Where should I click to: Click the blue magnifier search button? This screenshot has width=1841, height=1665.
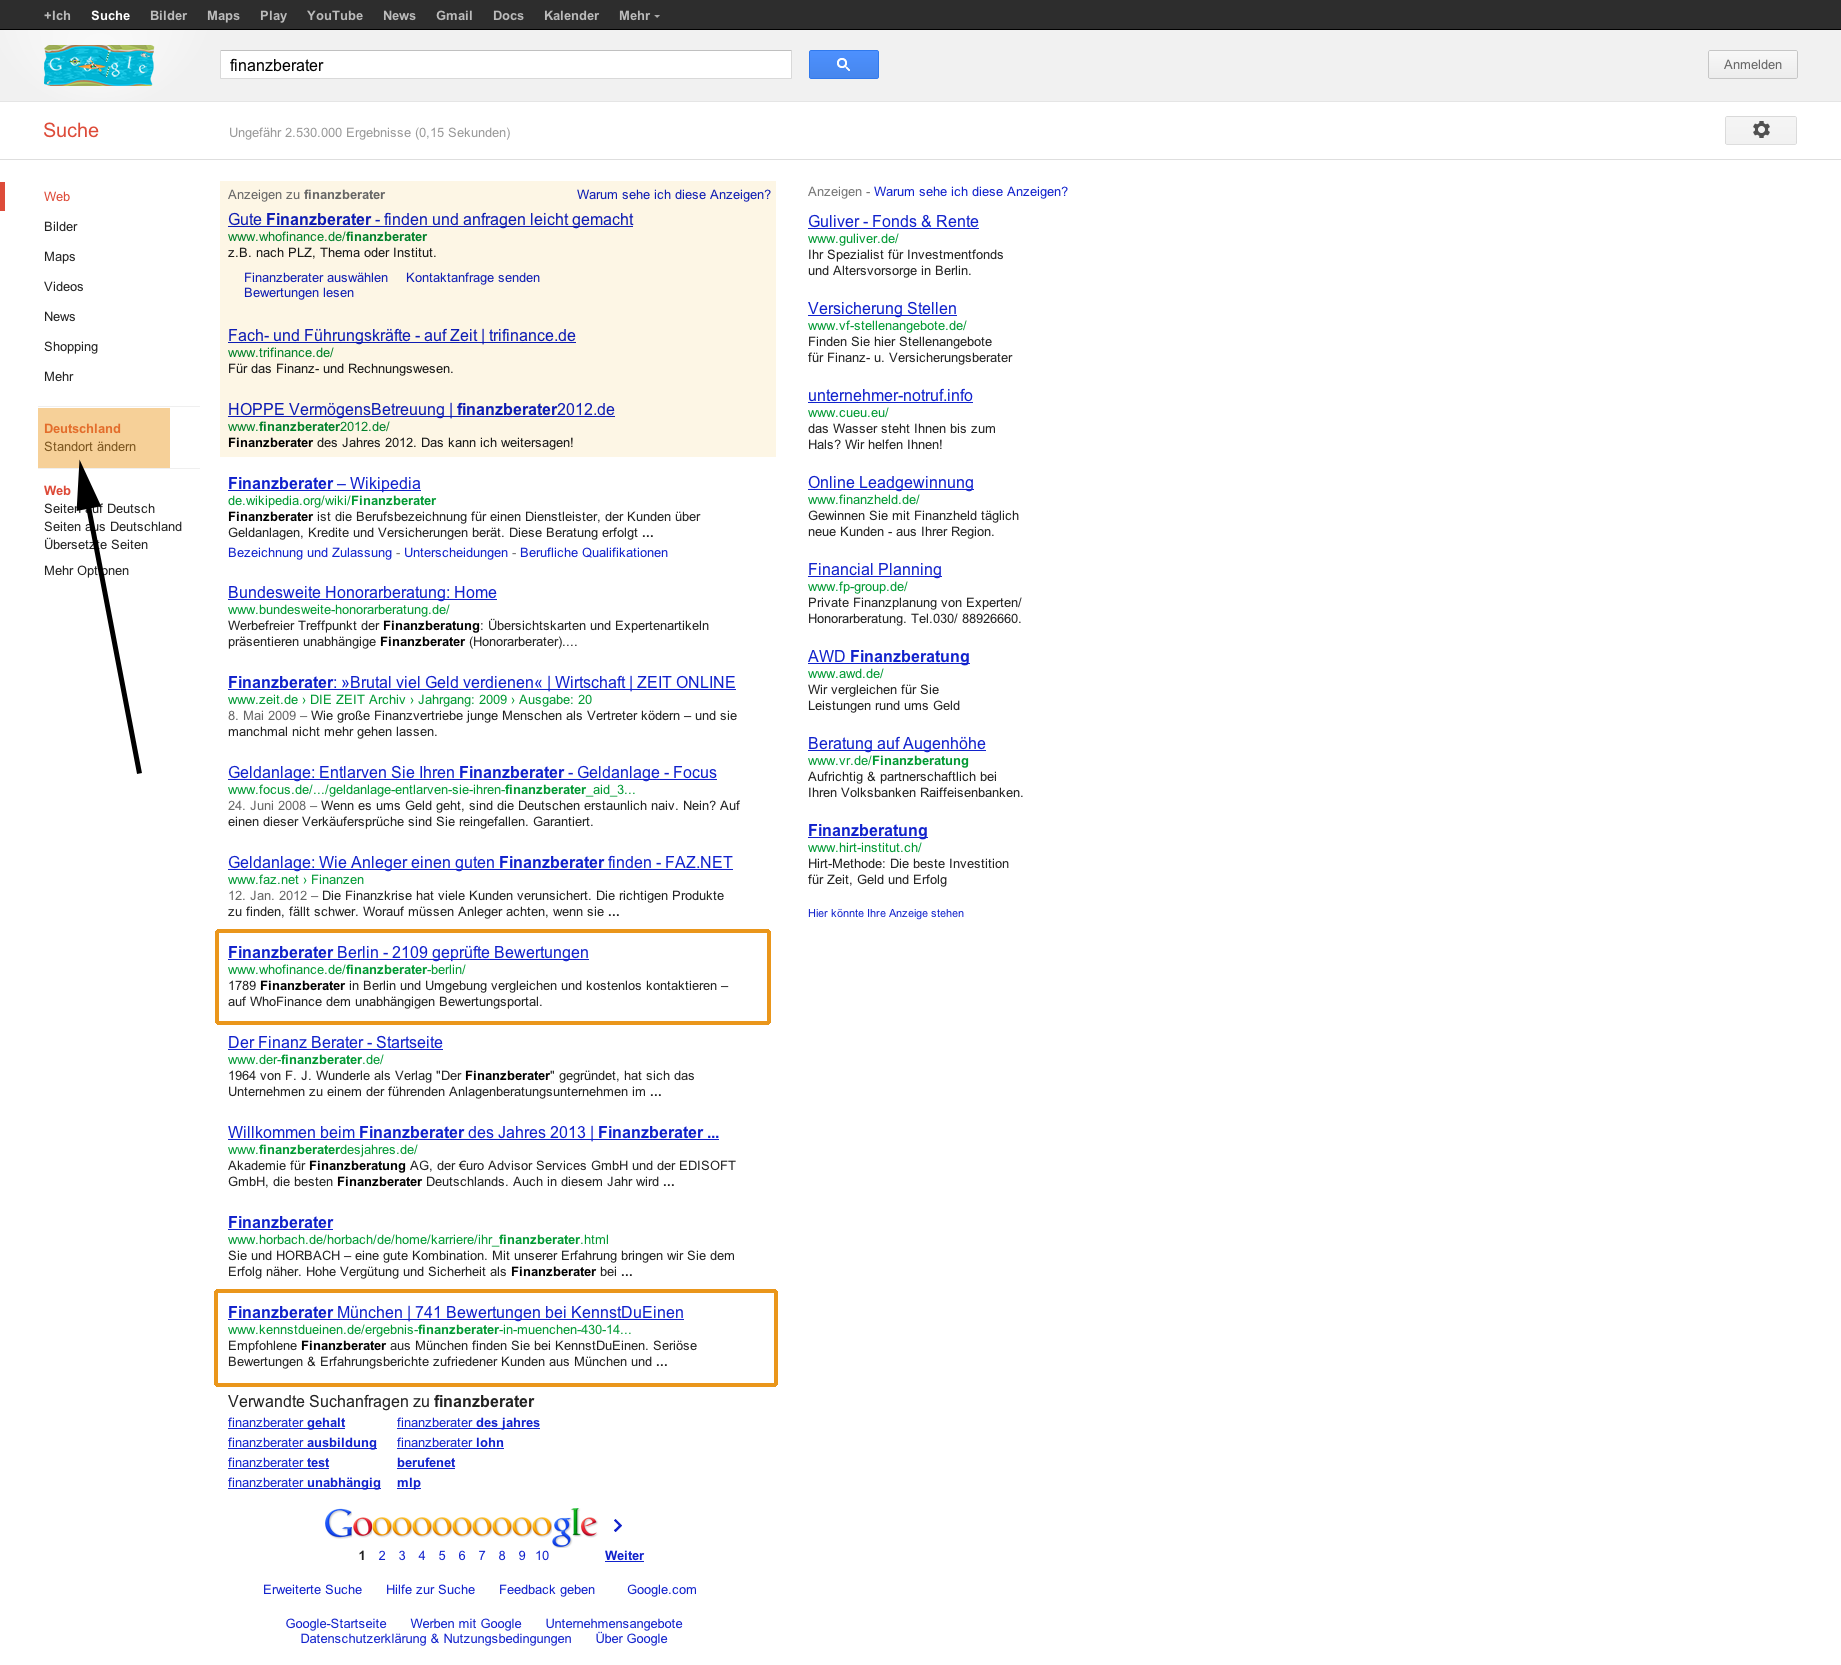click(843, 65)
